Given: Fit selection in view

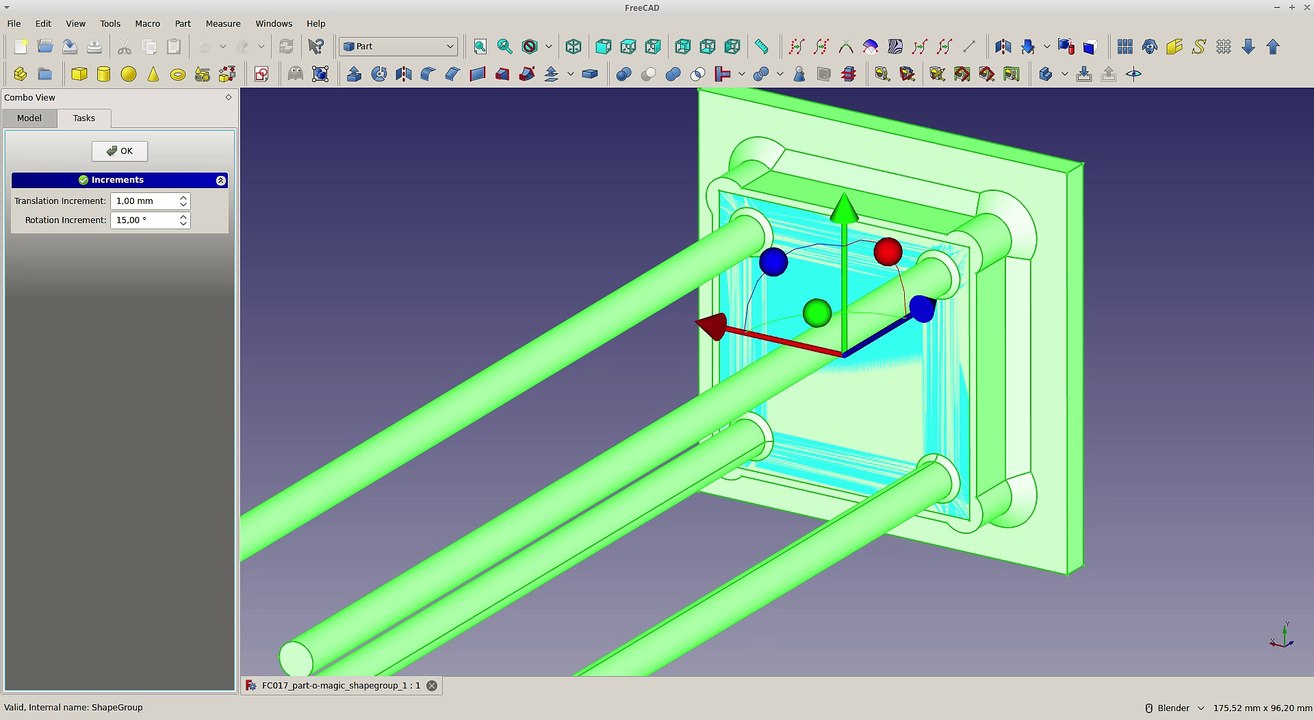Looking at the screenshot, I should 505,46.
